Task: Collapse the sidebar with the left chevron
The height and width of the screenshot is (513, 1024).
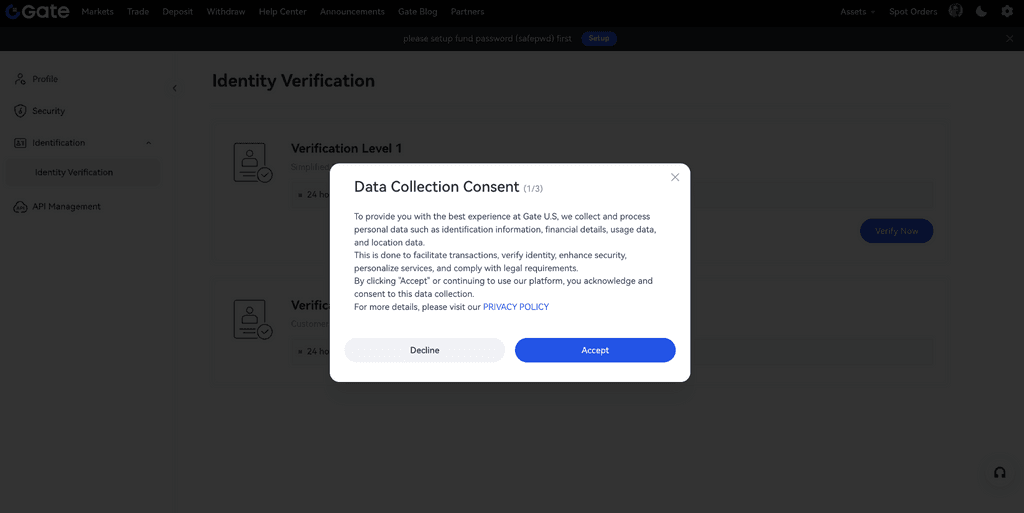Action: point(174,88)
